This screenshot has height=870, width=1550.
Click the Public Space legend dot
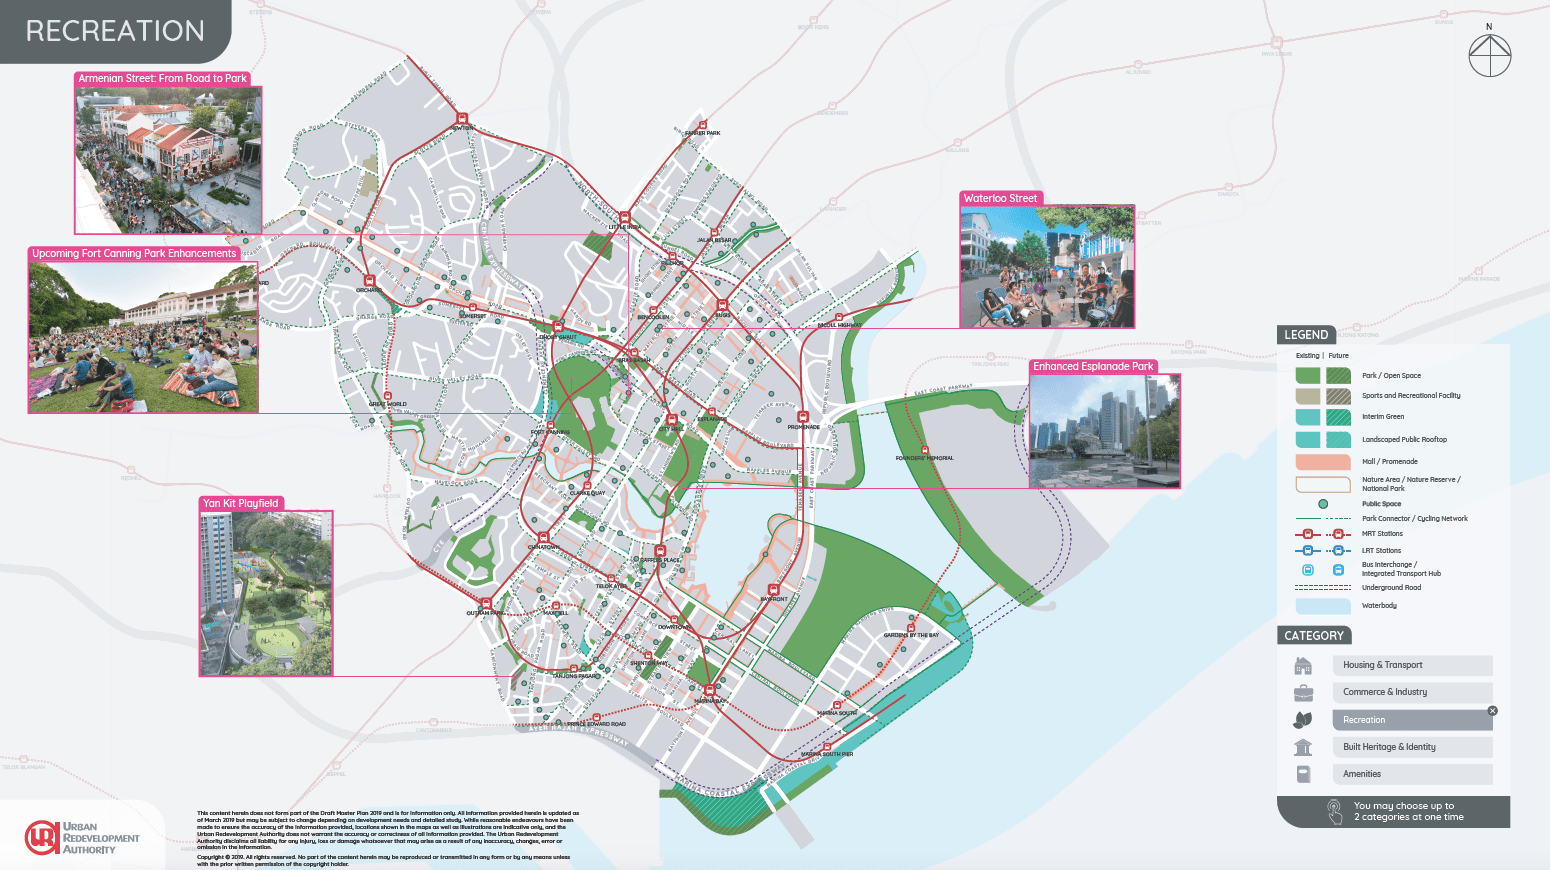pyautogui.click(x=1323, y=504)
